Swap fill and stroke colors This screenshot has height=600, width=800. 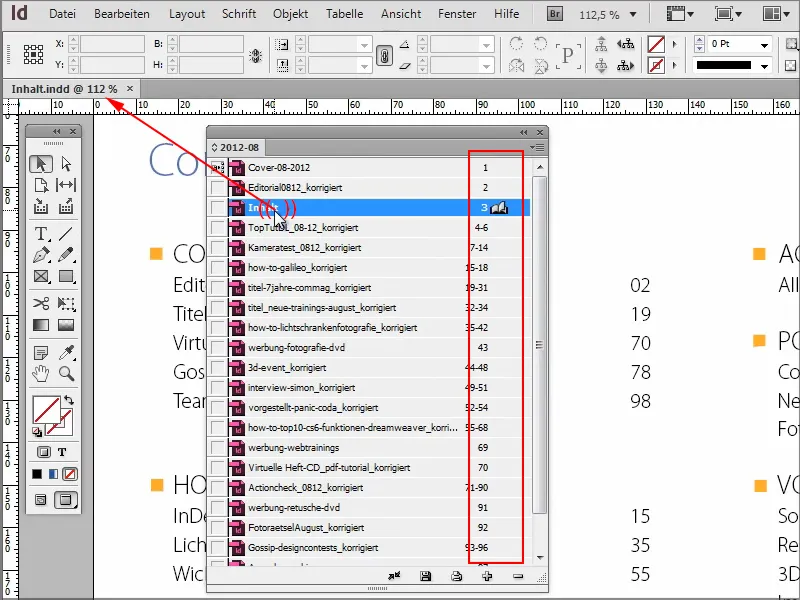(70, 400)
